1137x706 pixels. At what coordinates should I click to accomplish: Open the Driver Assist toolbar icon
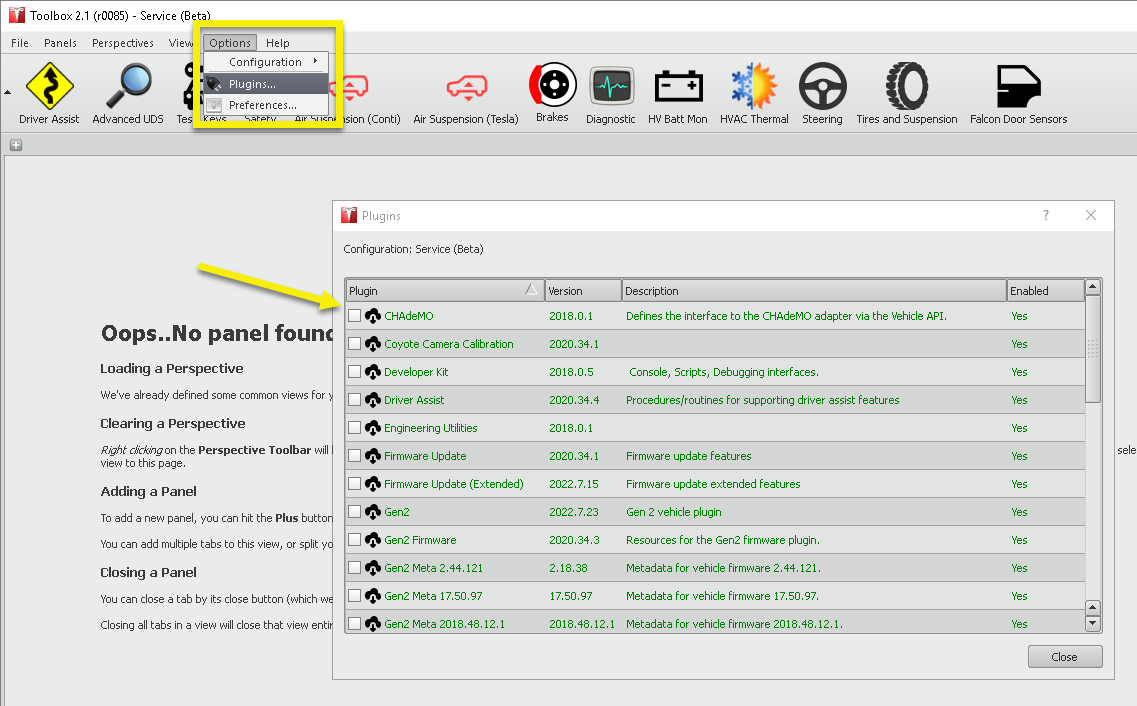49,88
